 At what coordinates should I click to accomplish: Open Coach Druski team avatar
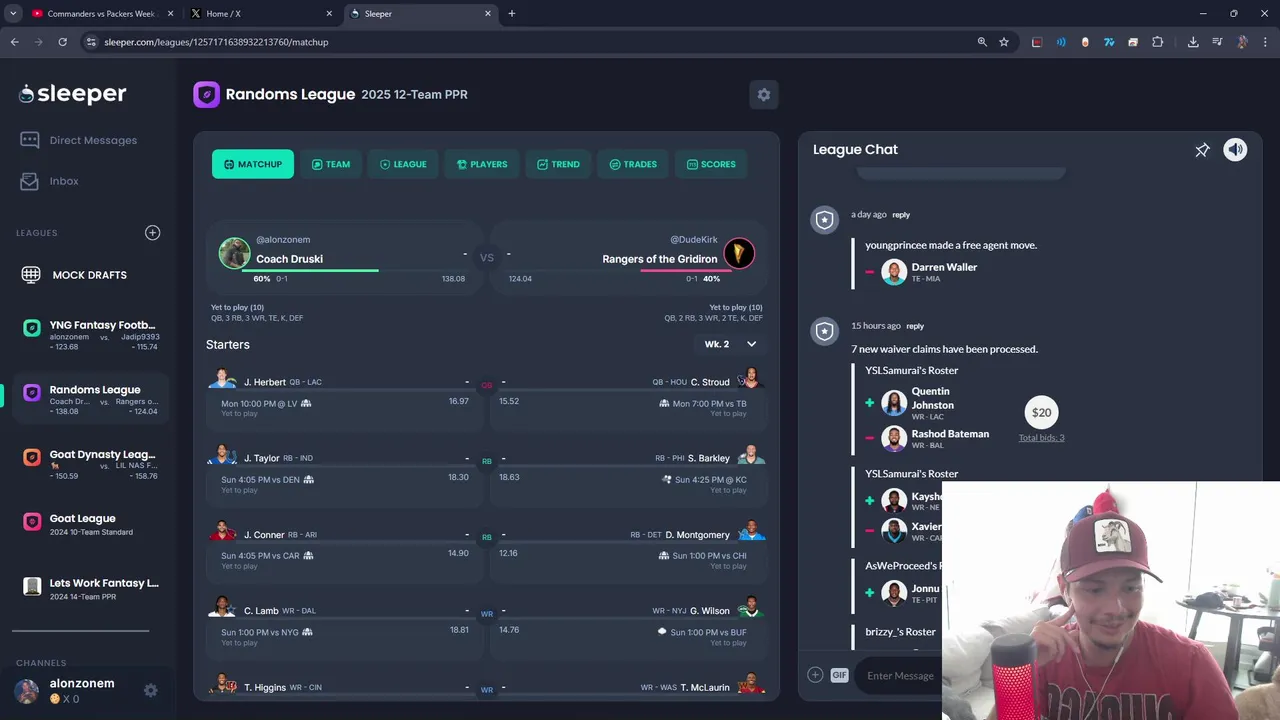234,253
